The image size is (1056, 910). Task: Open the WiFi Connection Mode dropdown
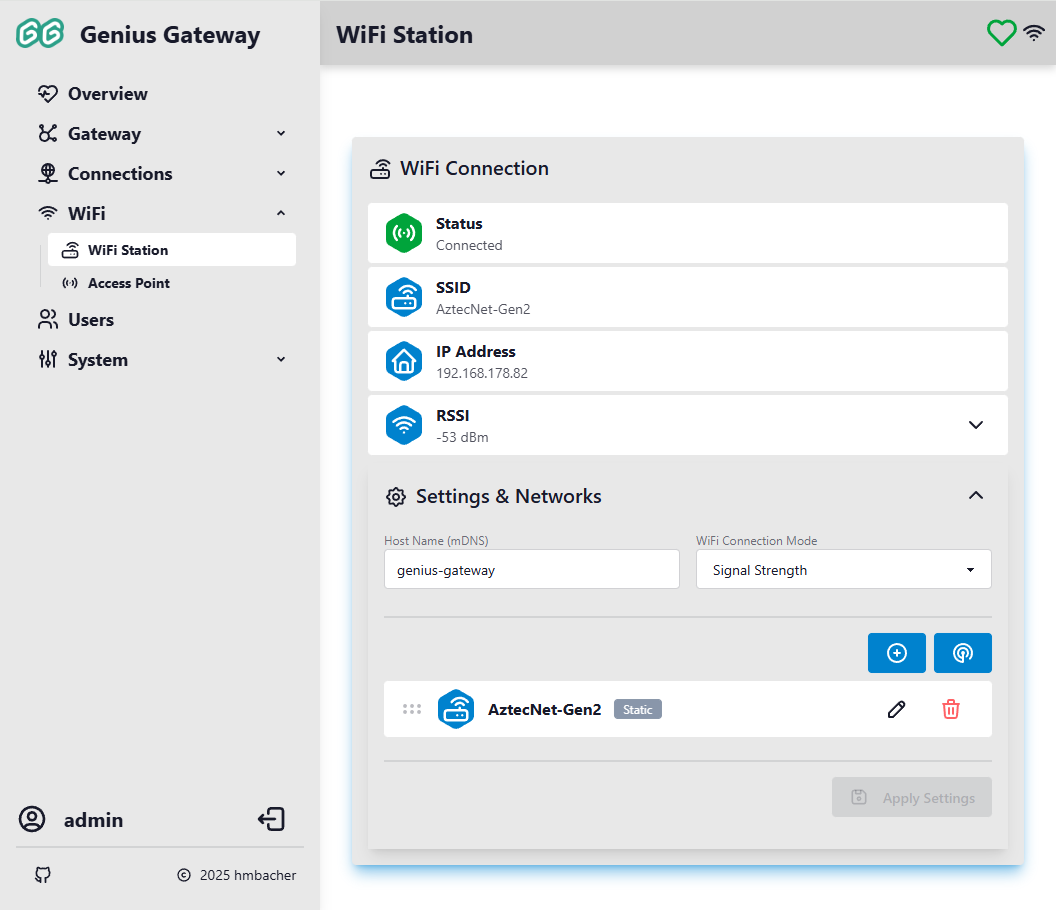pos(843,570)
